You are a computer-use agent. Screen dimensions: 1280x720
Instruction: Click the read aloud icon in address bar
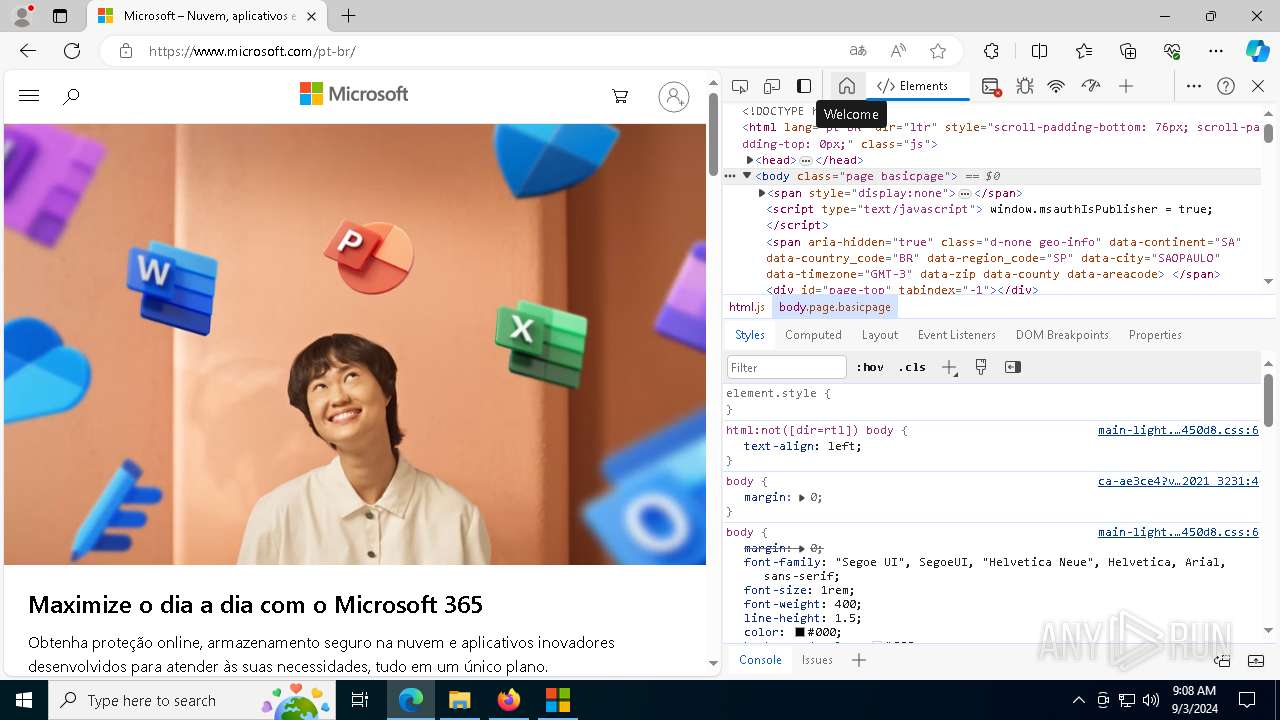pos(898,51)
